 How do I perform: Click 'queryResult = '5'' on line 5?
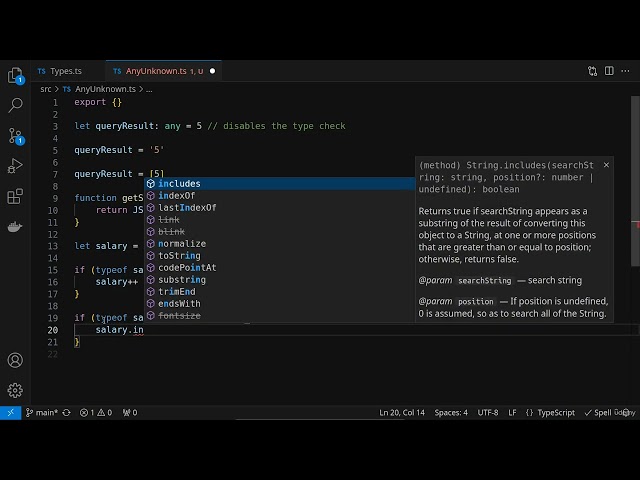[x=119, y=150]
